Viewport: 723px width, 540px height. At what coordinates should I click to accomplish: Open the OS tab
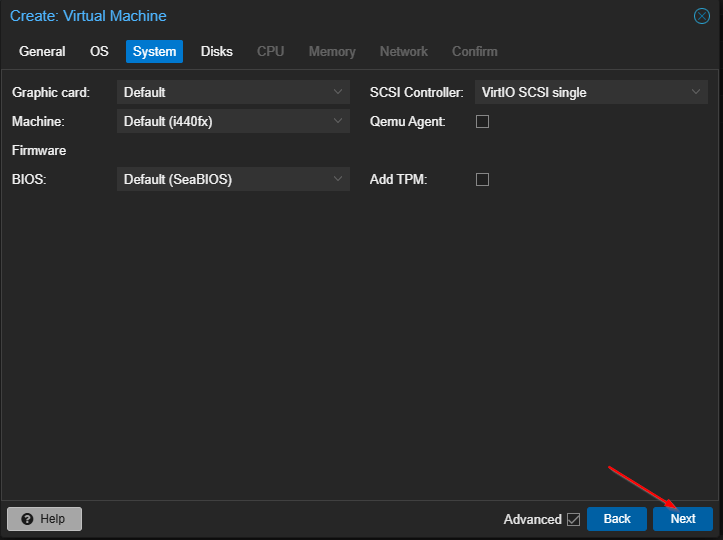point(99,51)
